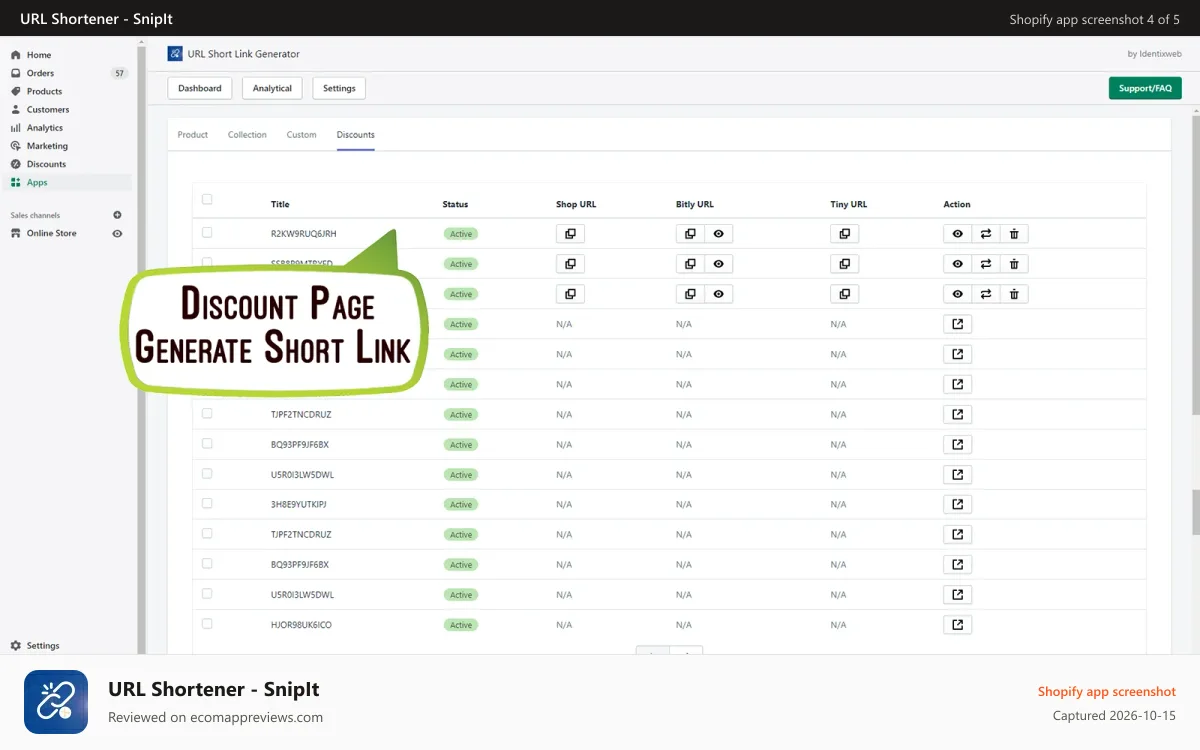The image size is (1200, 750).
Task: Click the title text R2KW9RUQ6JRH
Action: (304, 234)
